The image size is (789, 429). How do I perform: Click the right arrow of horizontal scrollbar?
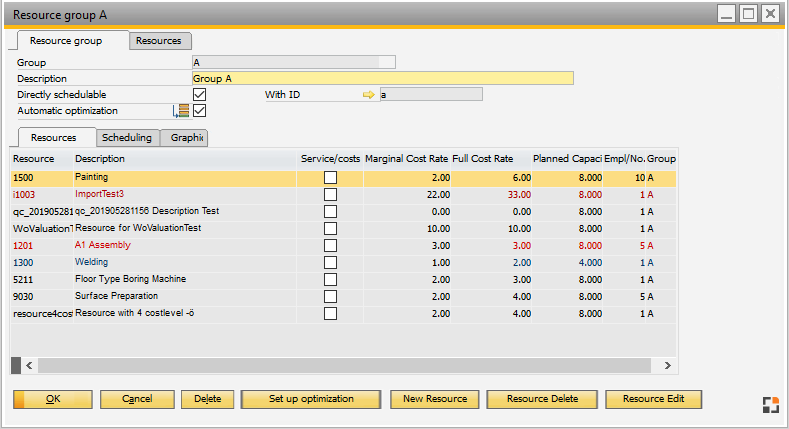point(669,366)
